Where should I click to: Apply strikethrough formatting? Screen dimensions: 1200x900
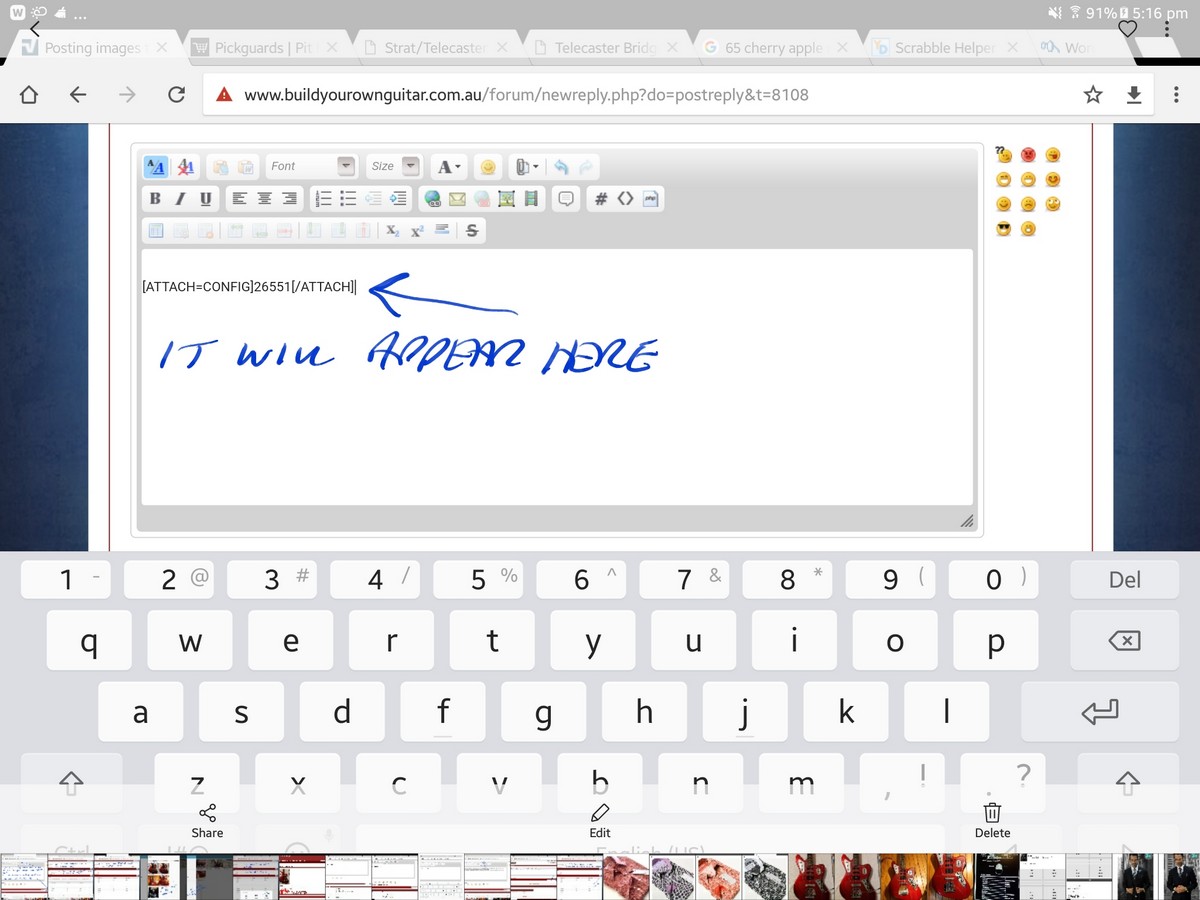pyautogui.click(x=472, y=231)
